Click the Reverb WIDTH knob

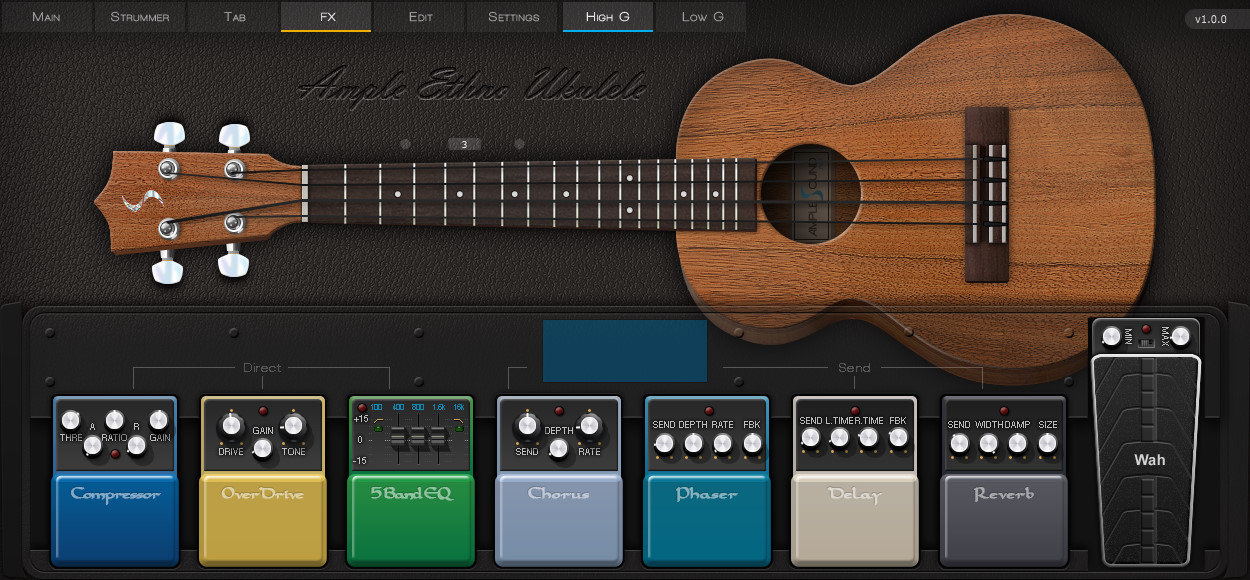pyautogui.click(x=988, y=443)
